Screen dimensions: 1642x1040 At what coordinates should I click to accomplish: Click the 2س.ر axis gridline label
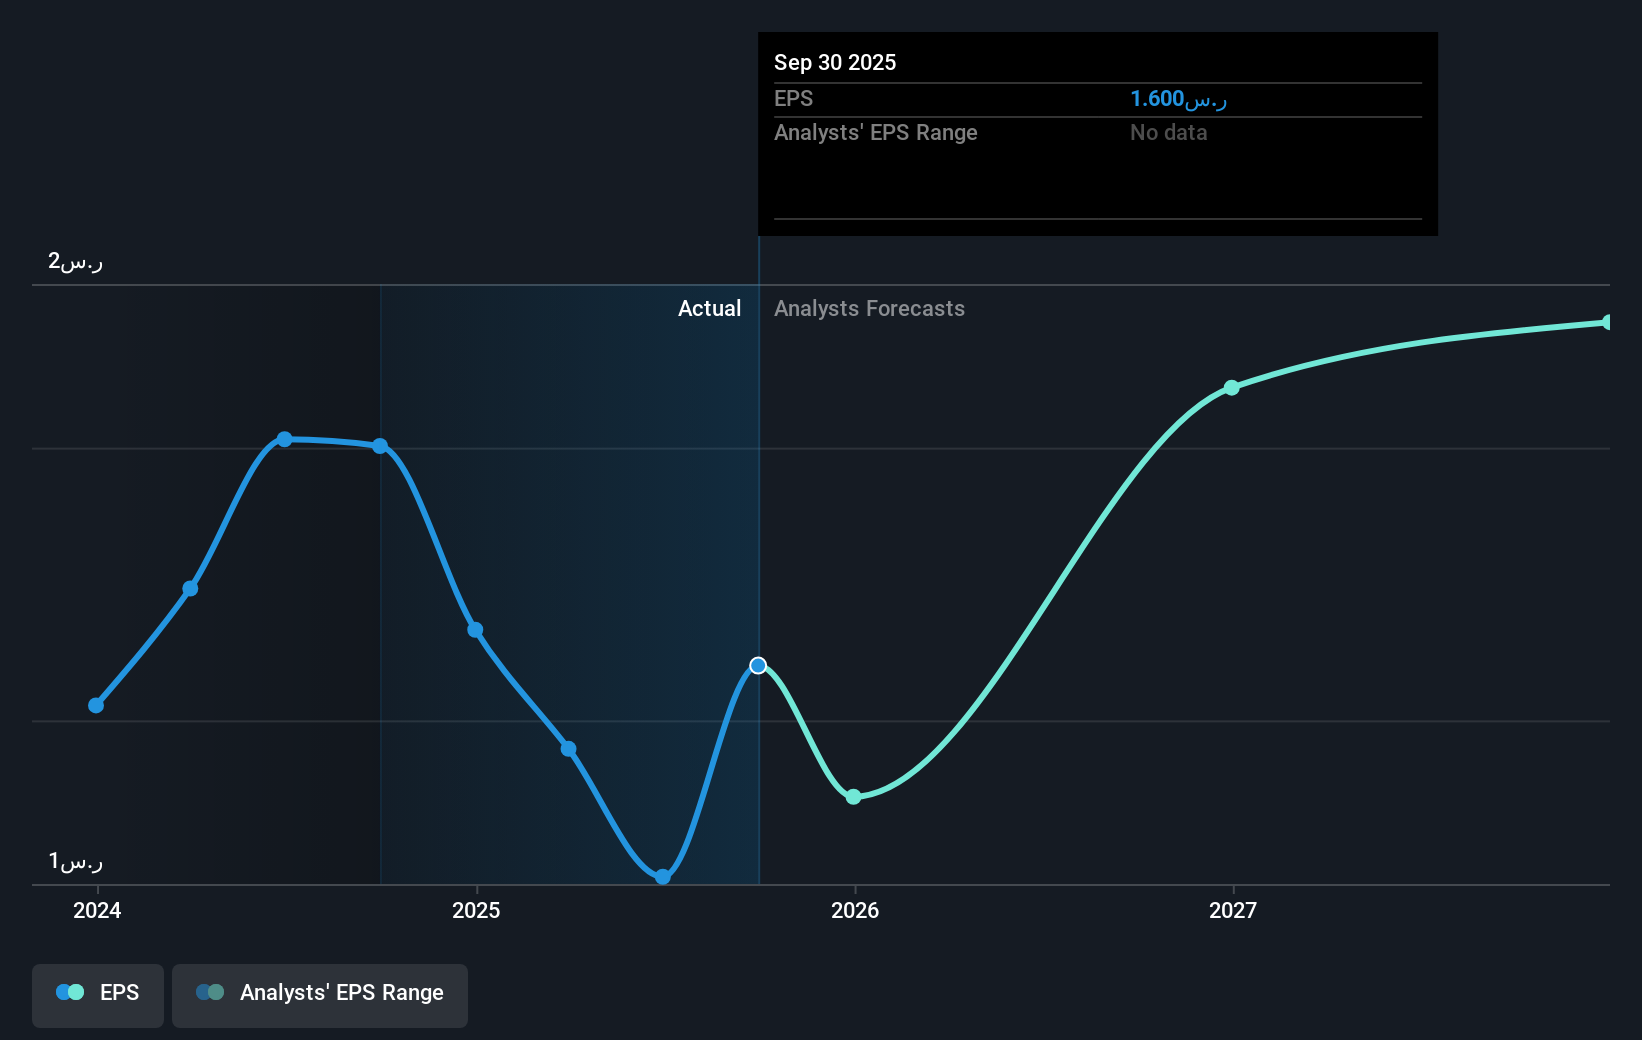coord(73,261)
